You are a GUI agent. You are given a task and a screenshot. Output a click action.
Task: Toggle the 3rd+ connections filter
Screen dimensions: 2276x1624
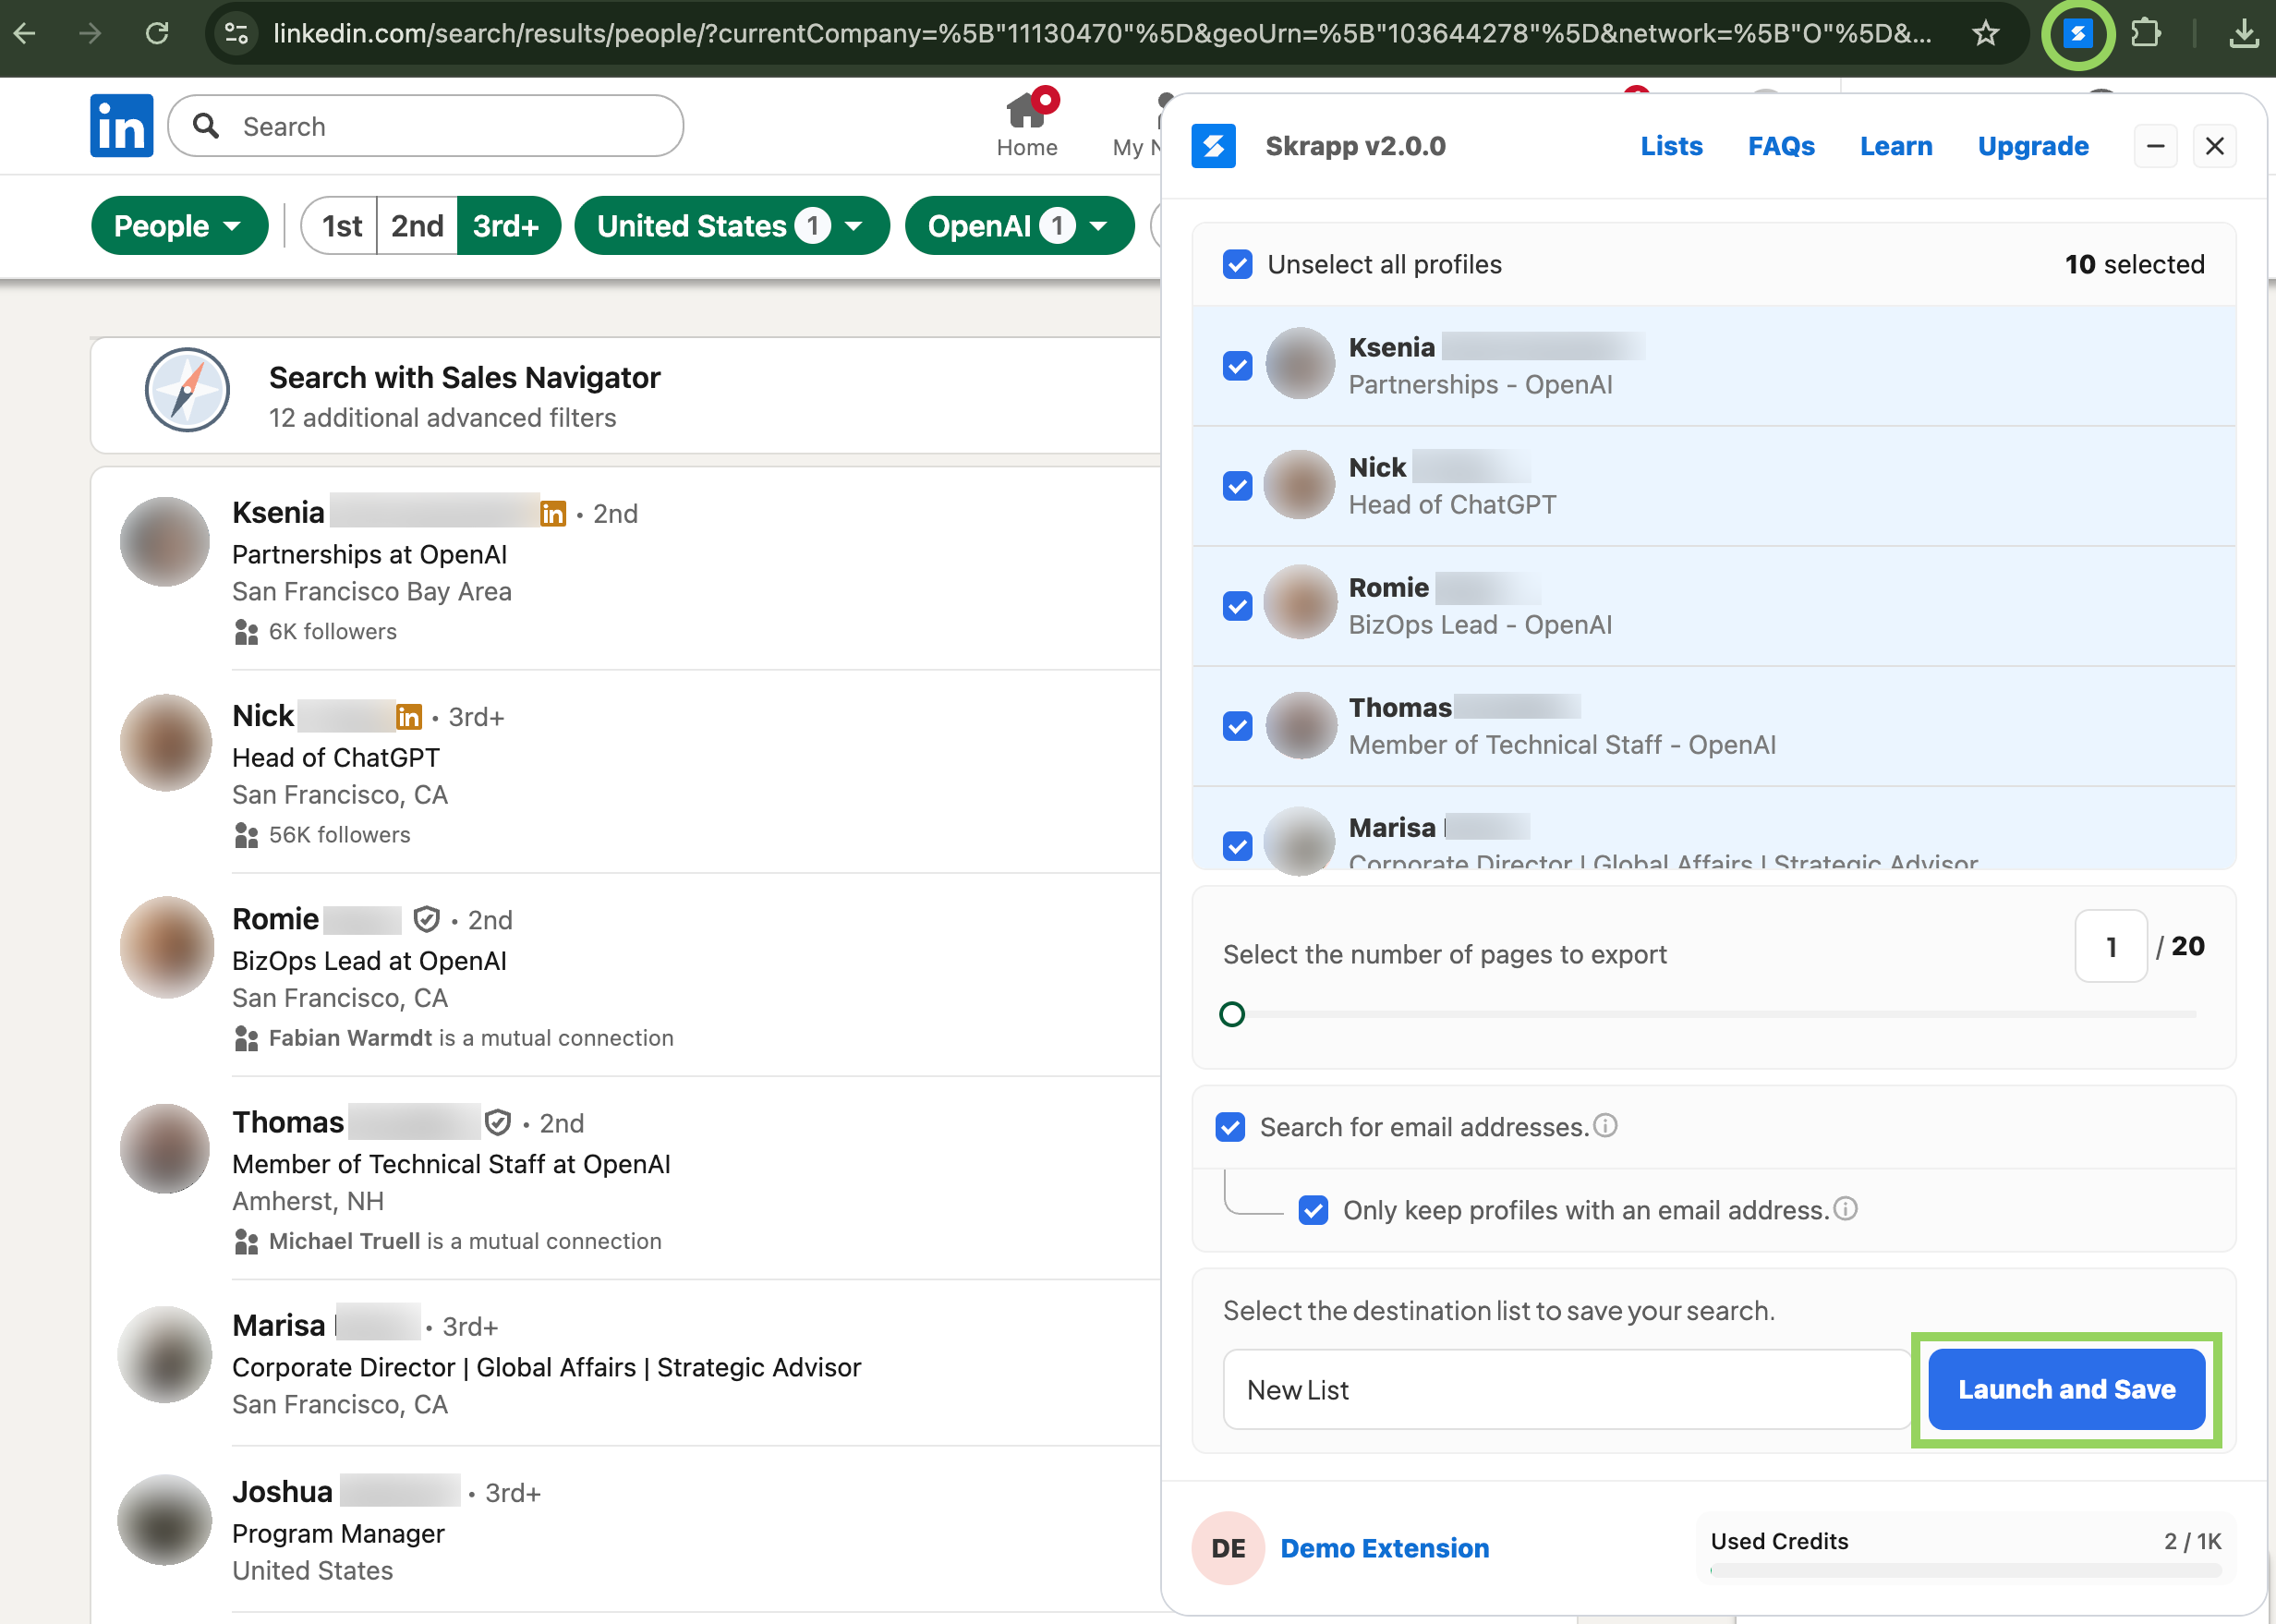click(508, 225)
